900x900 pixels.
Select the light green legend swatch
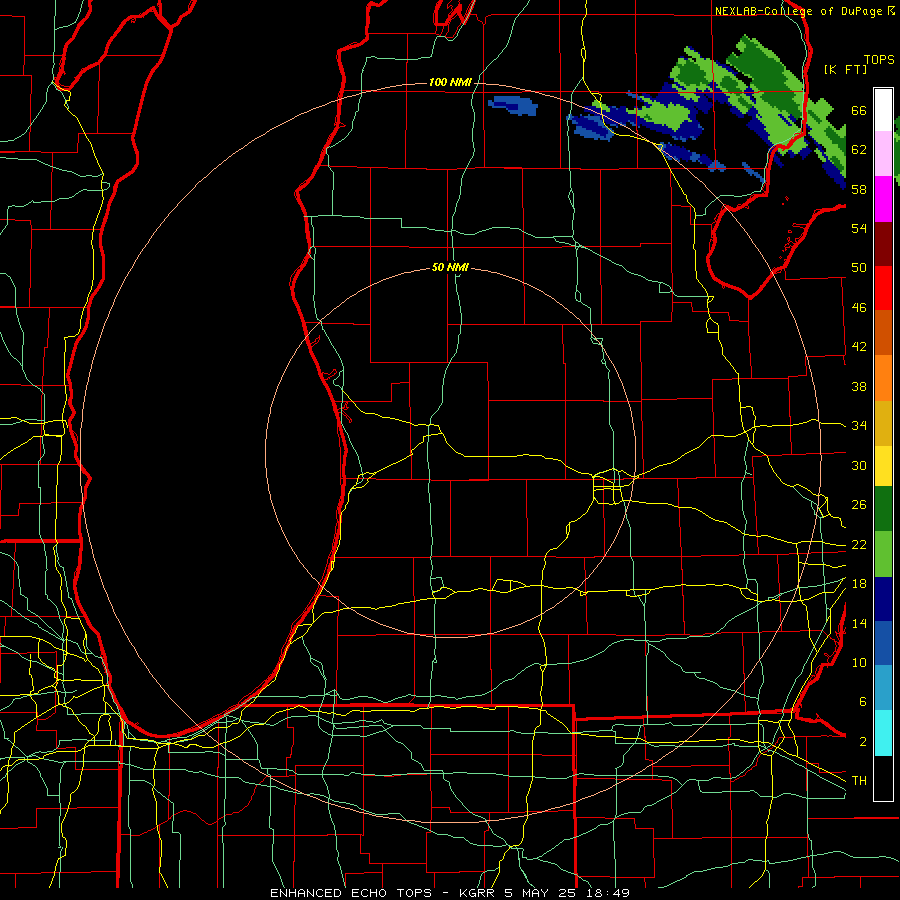click(x=883, y=554)
